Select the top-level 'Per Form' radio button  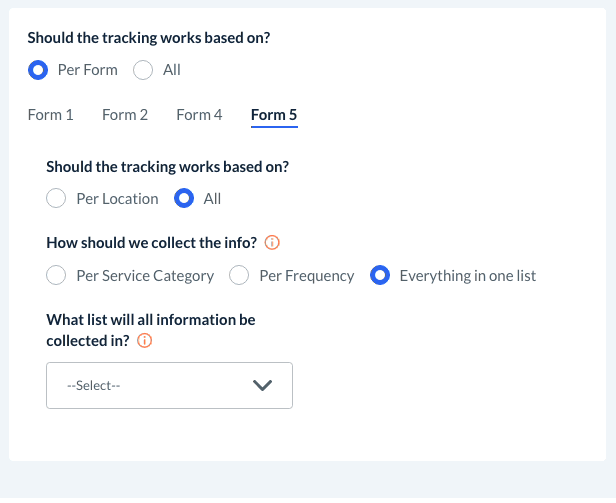coord(38,70)
